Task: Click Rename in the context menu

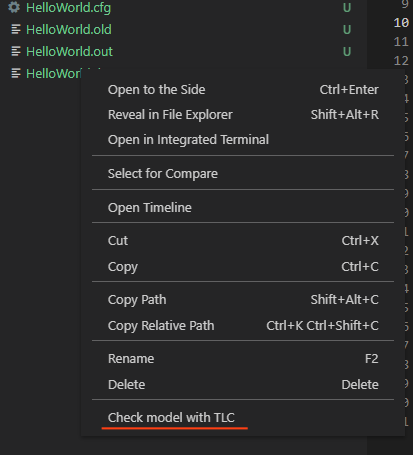Action: (243, 359)
